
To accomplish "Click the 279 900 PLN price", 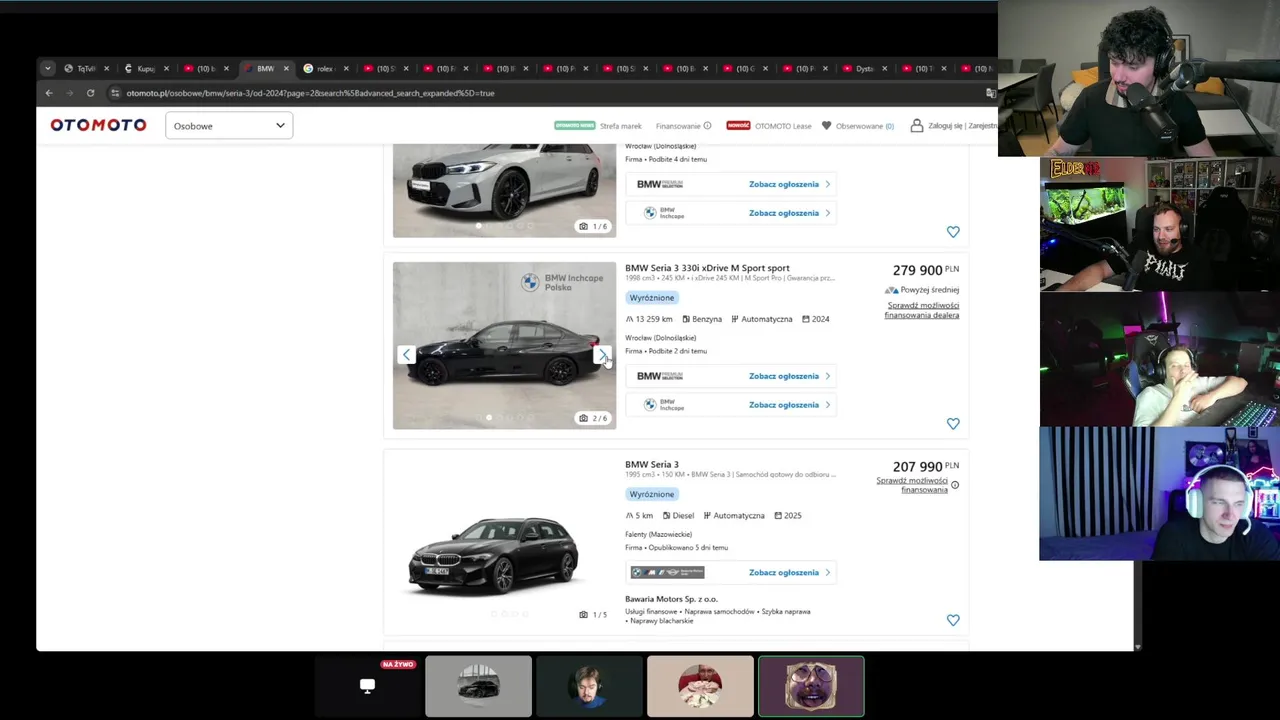I will pyautogui.click(x=925, y=270).
